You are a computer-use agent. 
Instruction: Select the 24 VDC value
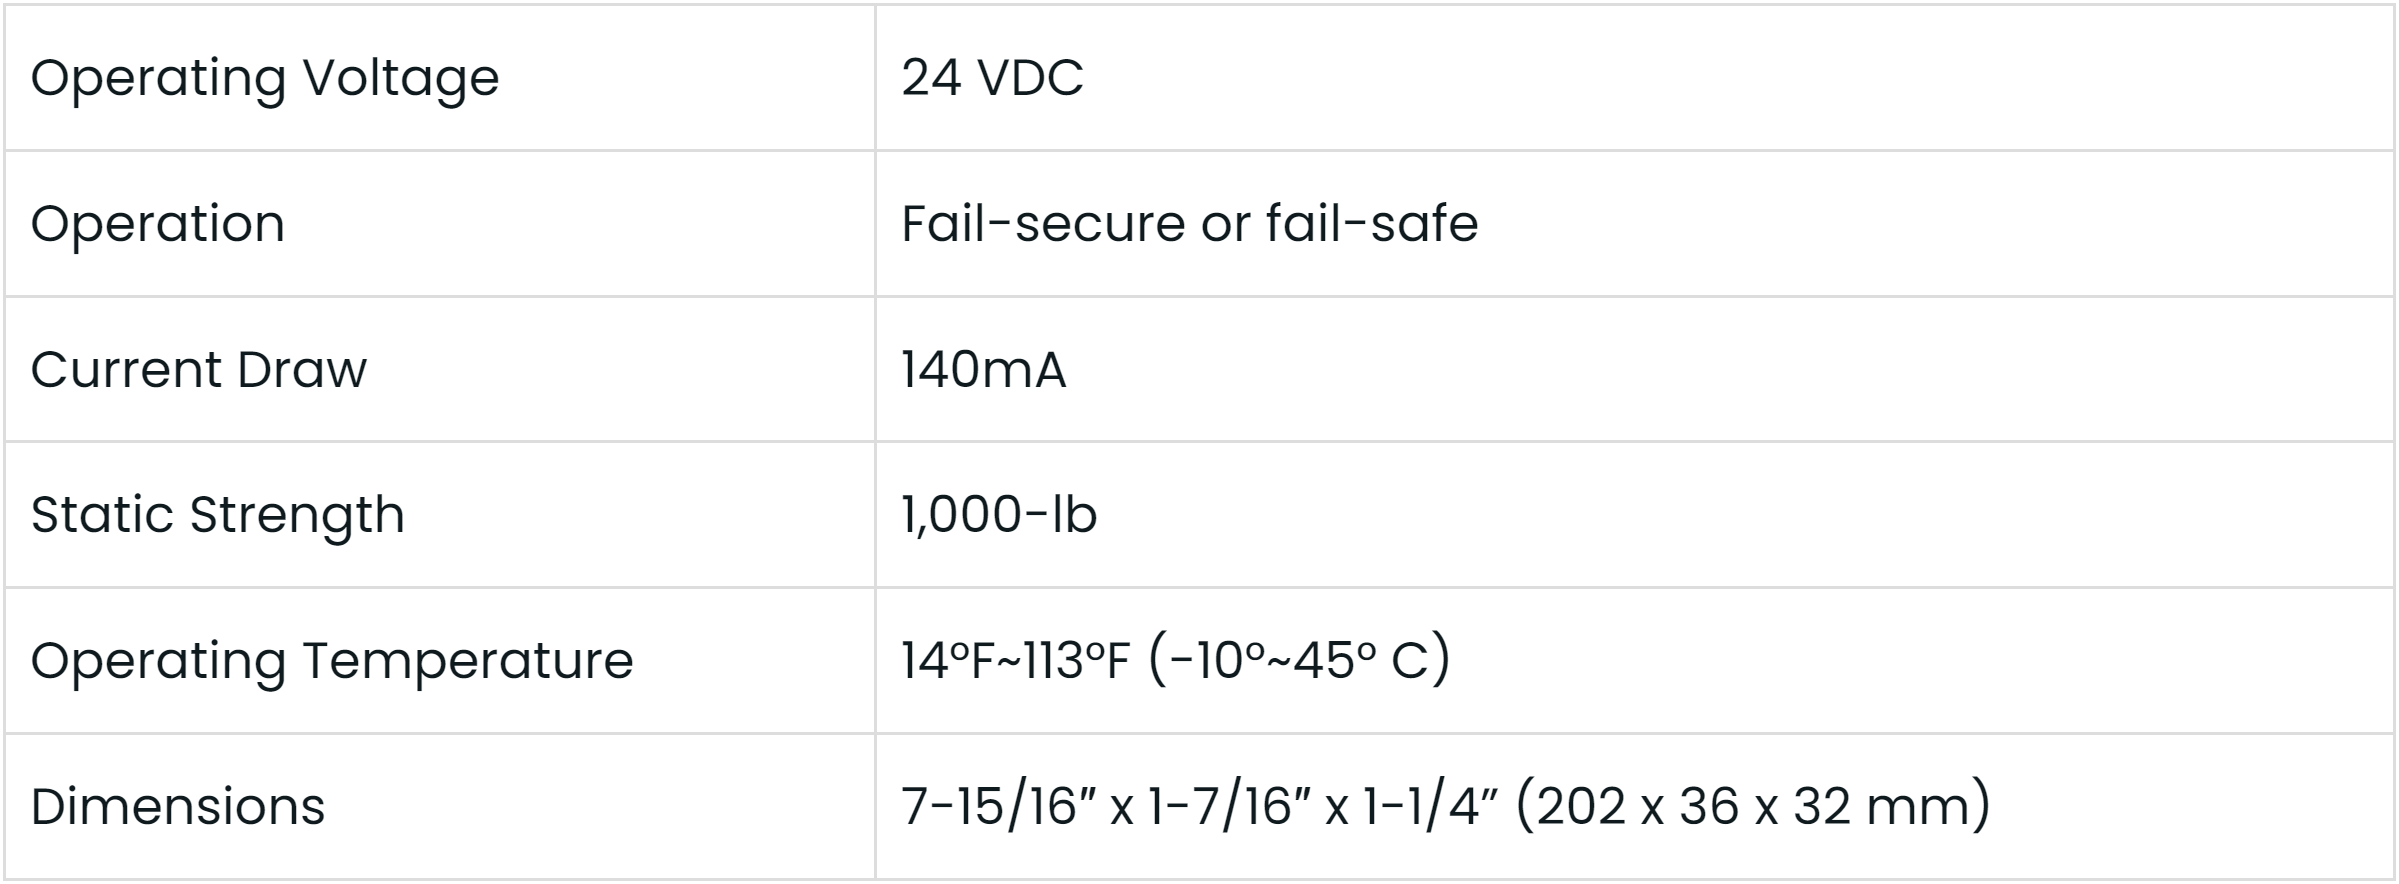point(992,78)
